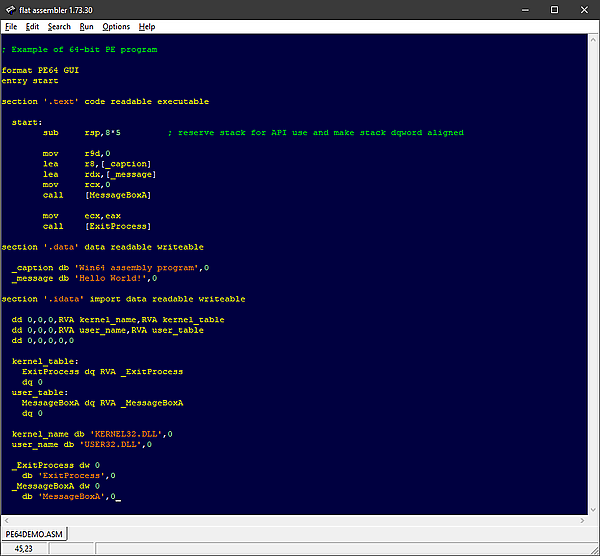Open the Run menu

(87, 26)
